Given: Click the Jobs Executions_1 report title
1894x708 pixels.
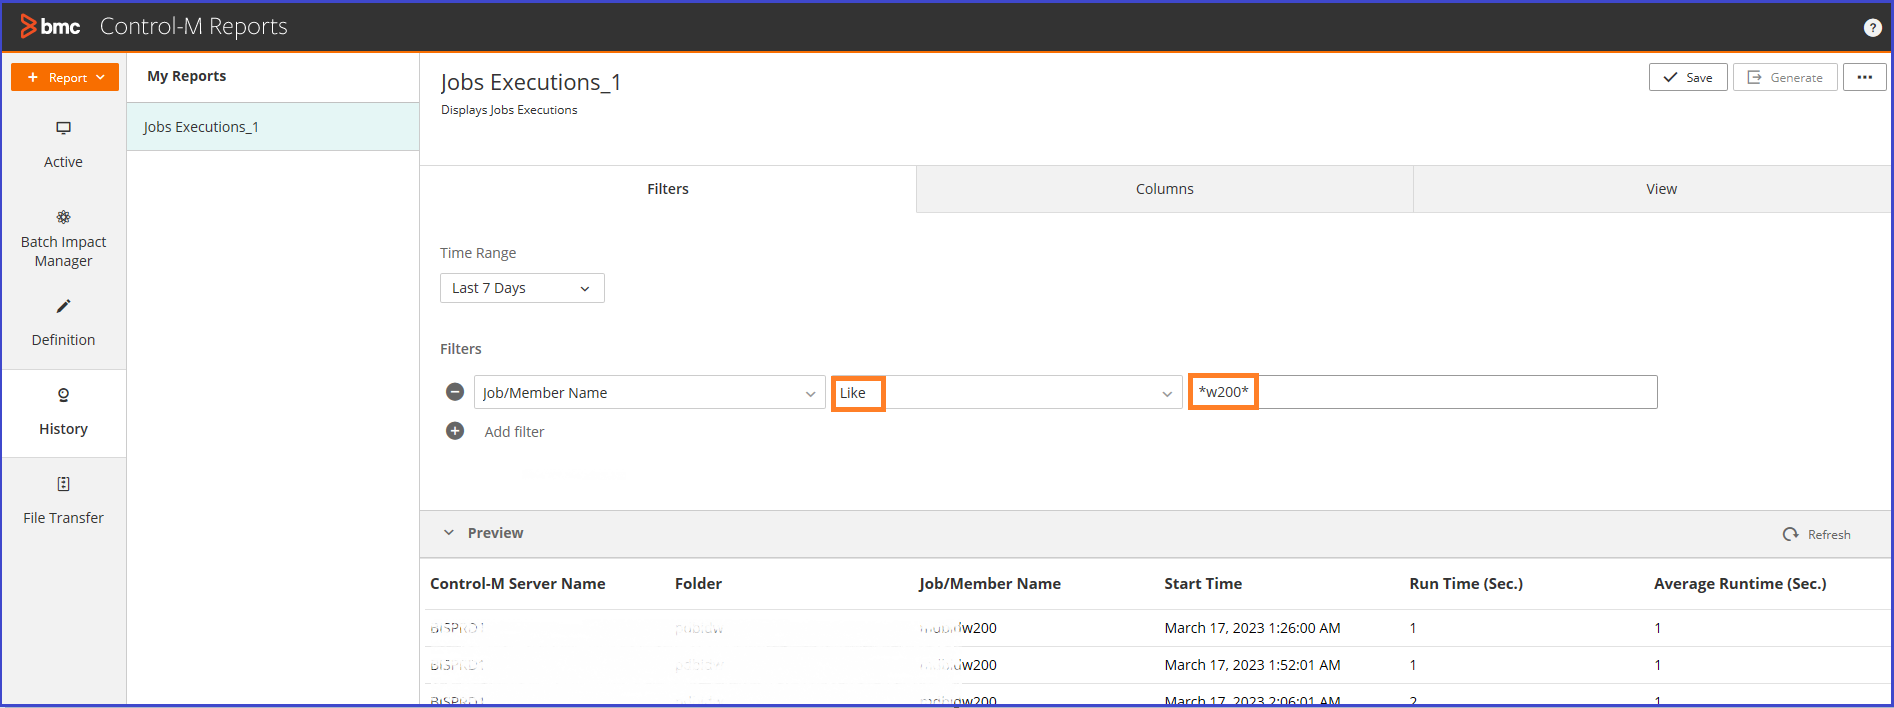Looking at the screenshot, I should tap(531, 82).
